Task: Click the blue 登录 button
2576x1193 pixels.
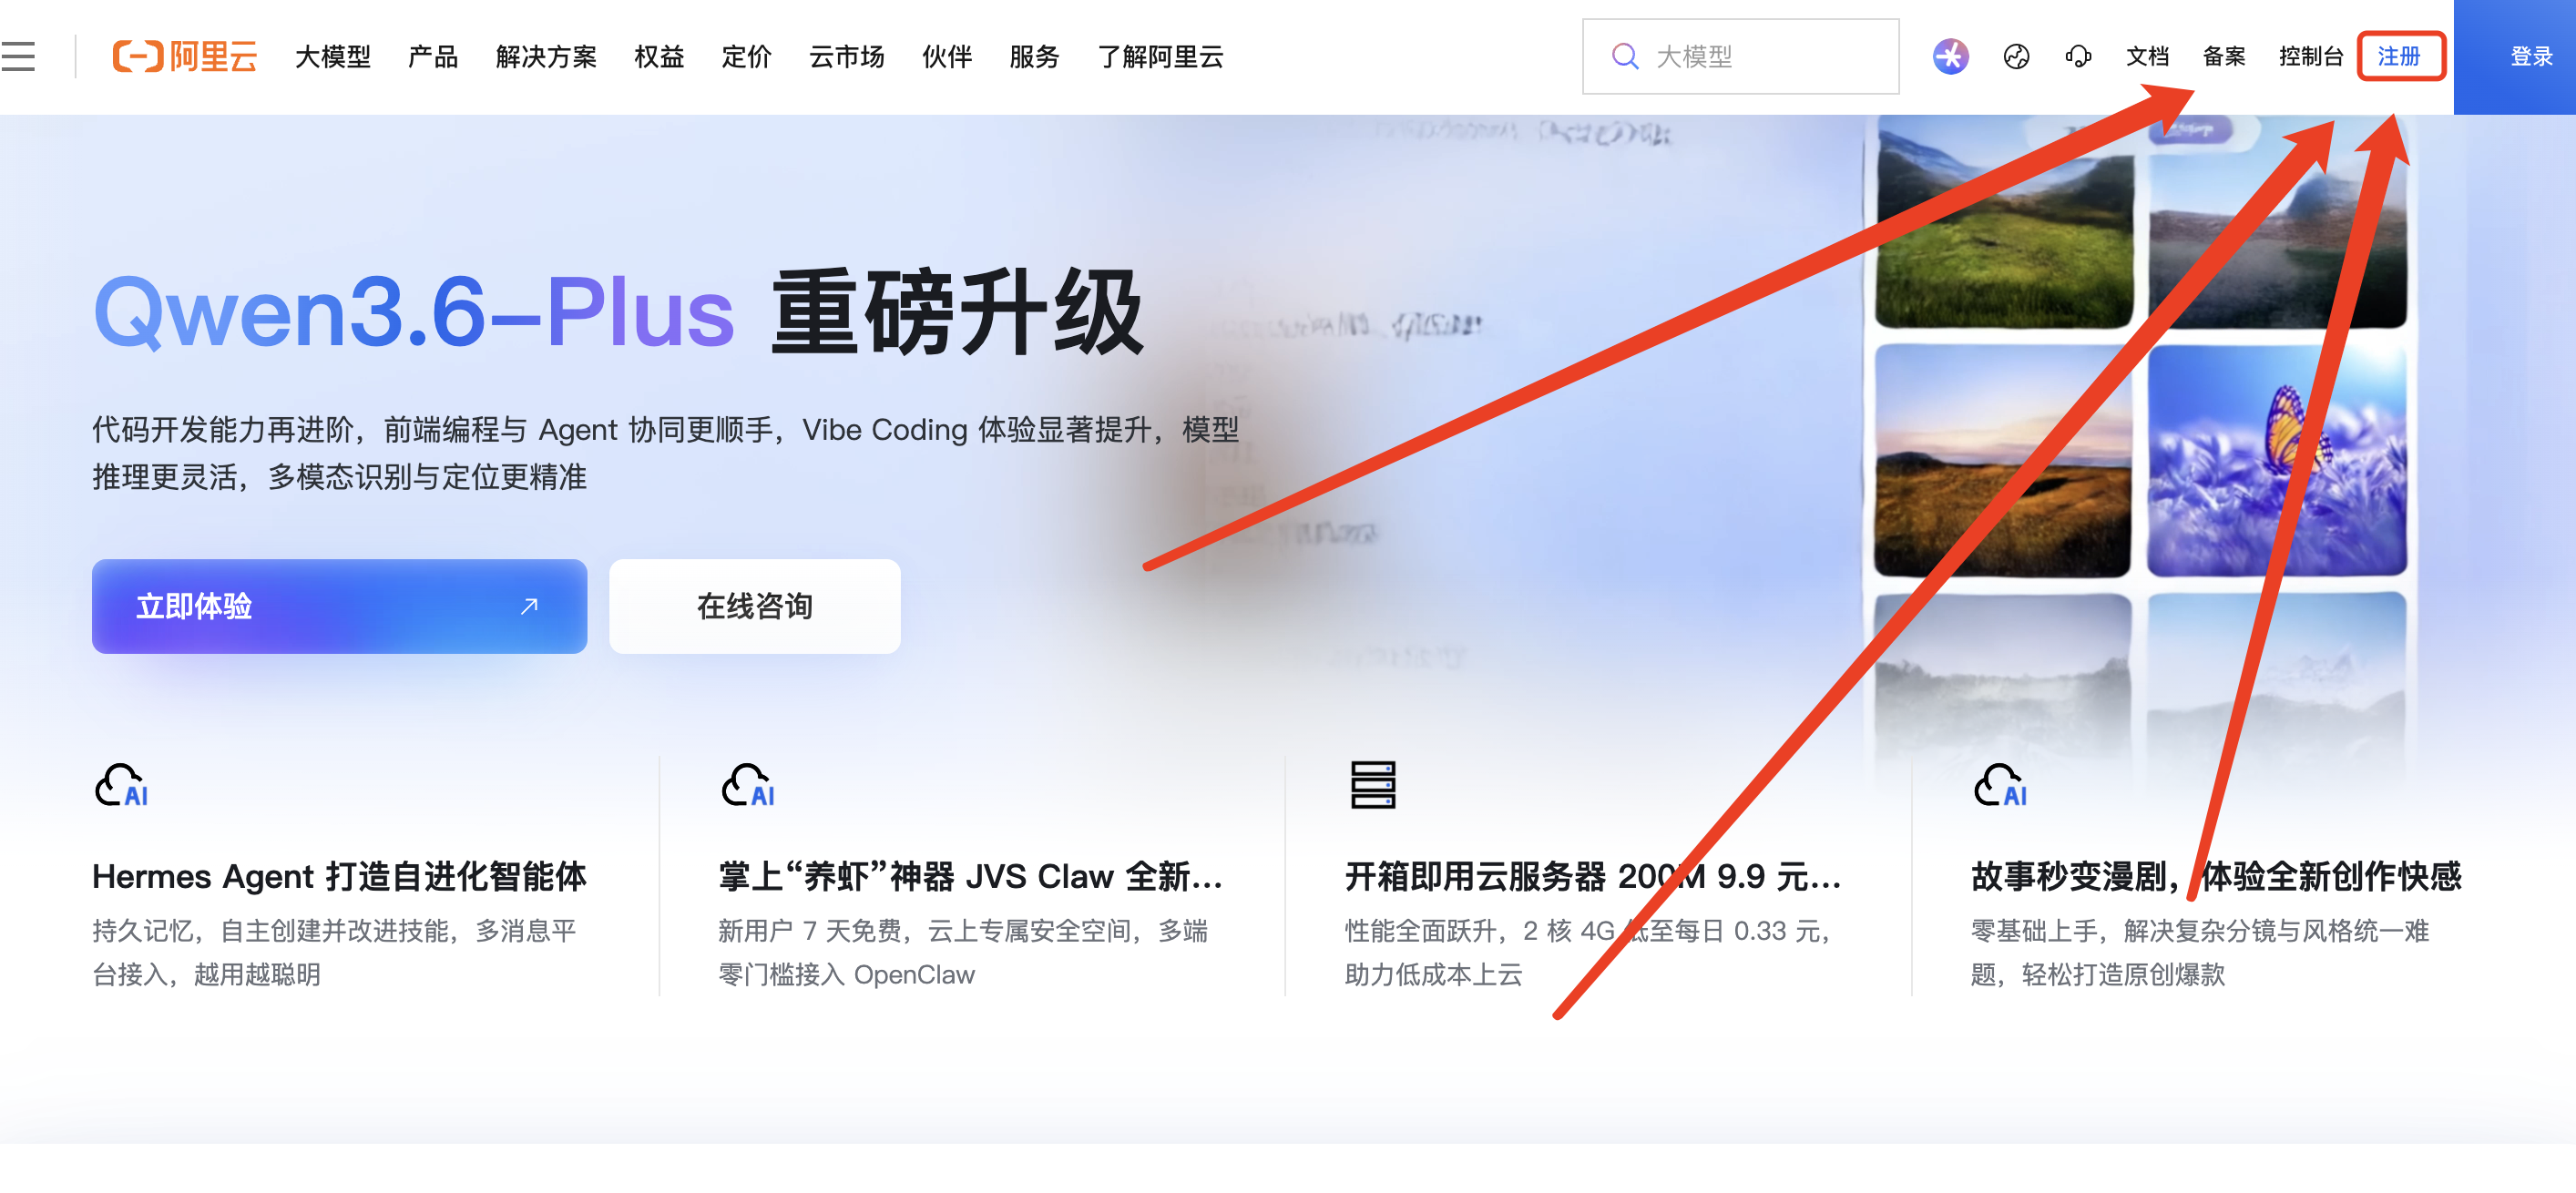Action: pos(2532,57)
